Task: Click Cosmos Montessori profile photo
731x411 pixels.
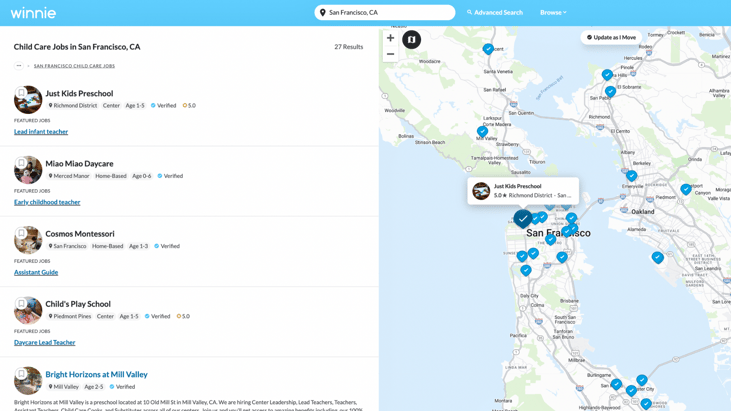Action: click(x=28, y=240)
